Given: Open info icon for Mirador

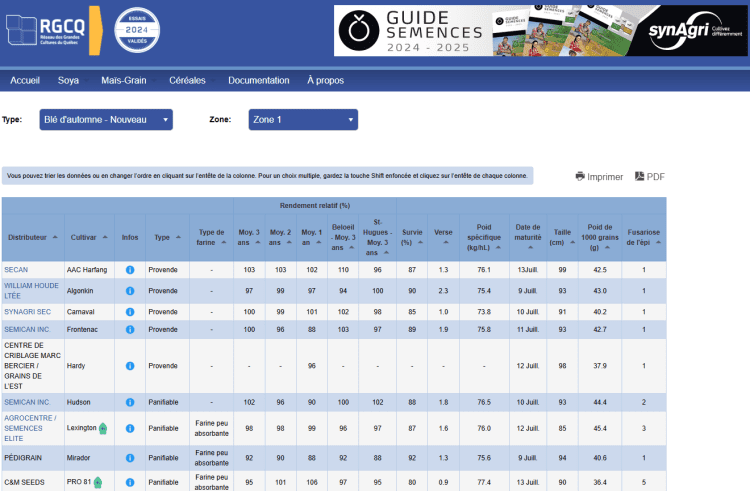Looking at the screenshot, I should [130, 458].
